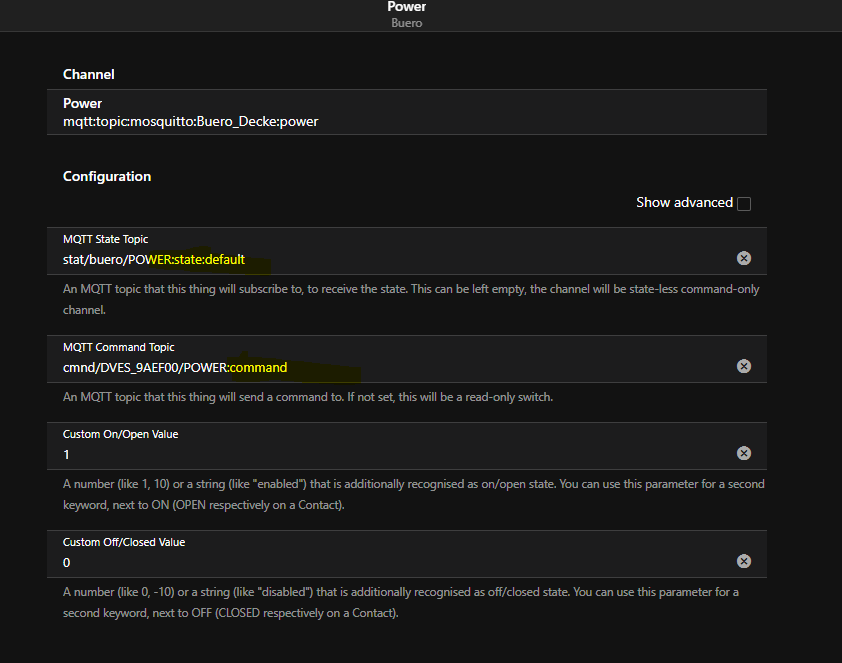
Task: Click the Buero subtitle under Power
Action: point(407,23)
